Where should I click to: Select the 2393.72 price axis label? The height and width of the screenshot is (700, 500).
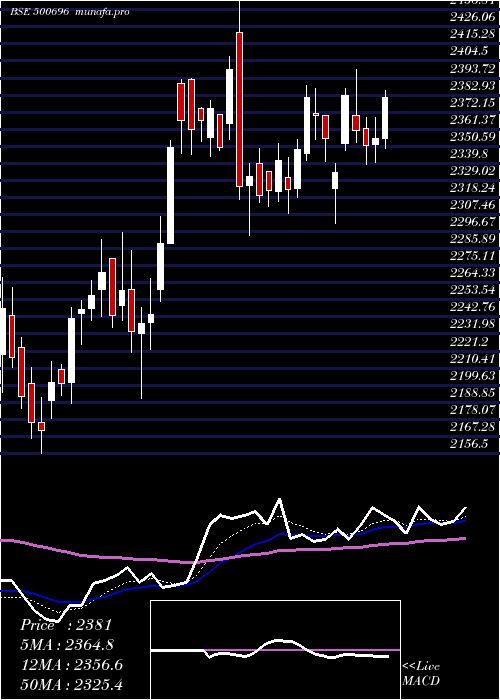472,68
